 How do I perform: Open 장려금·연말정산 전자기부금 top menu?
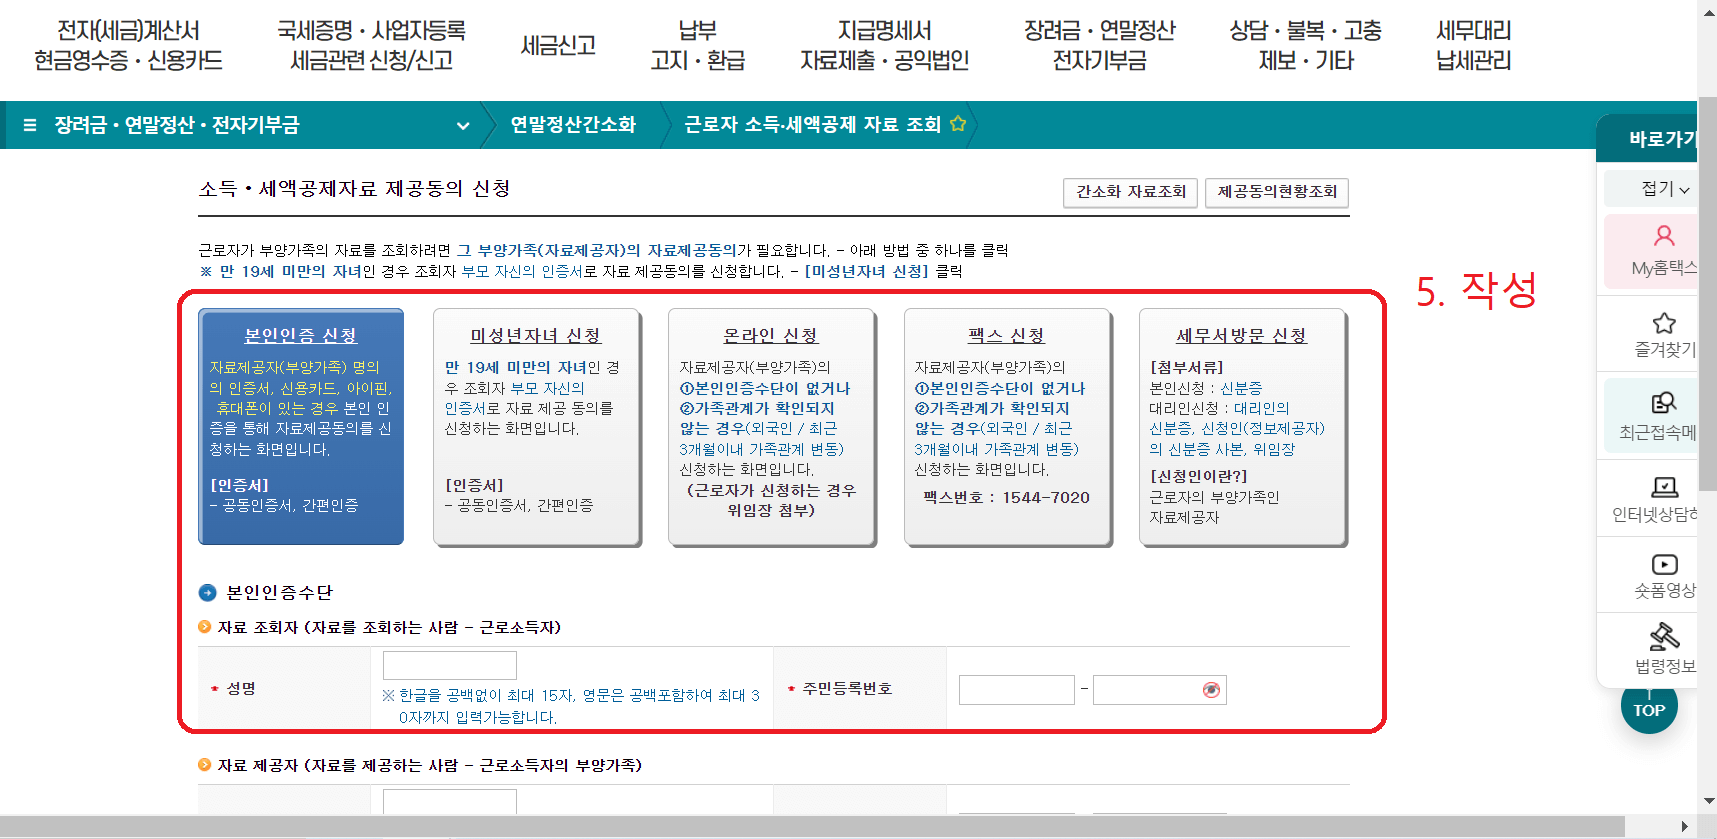(x=1099, y=46)
